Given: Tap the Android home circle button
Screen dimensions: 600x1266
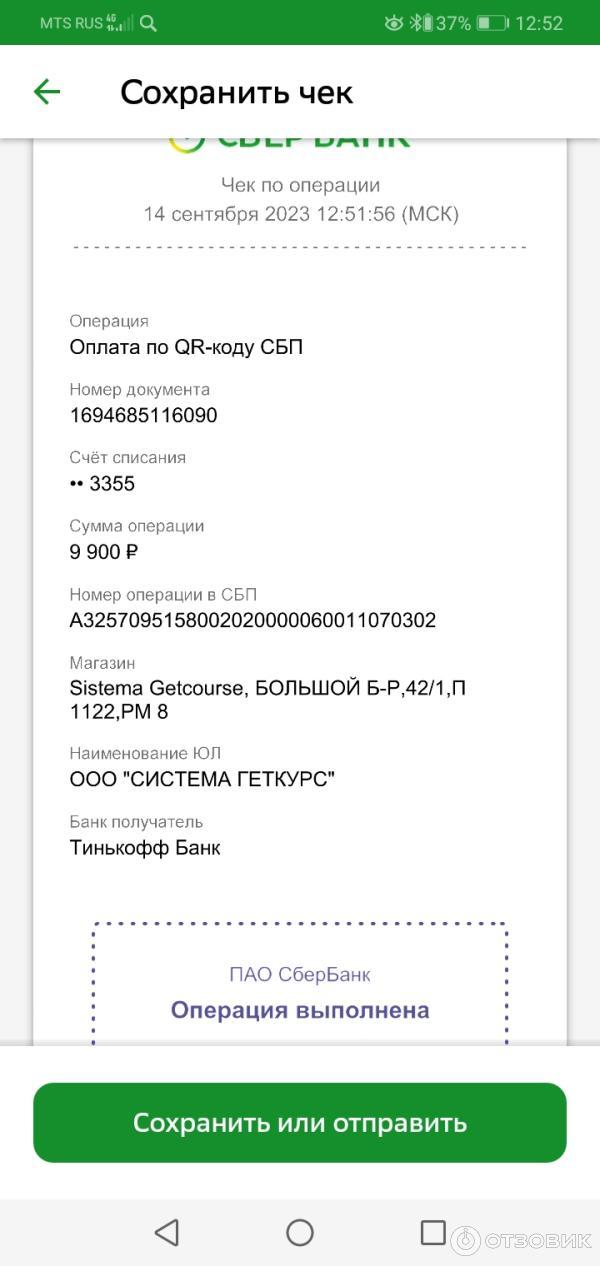Looking at the screenshot, I should click(300, 1232).
